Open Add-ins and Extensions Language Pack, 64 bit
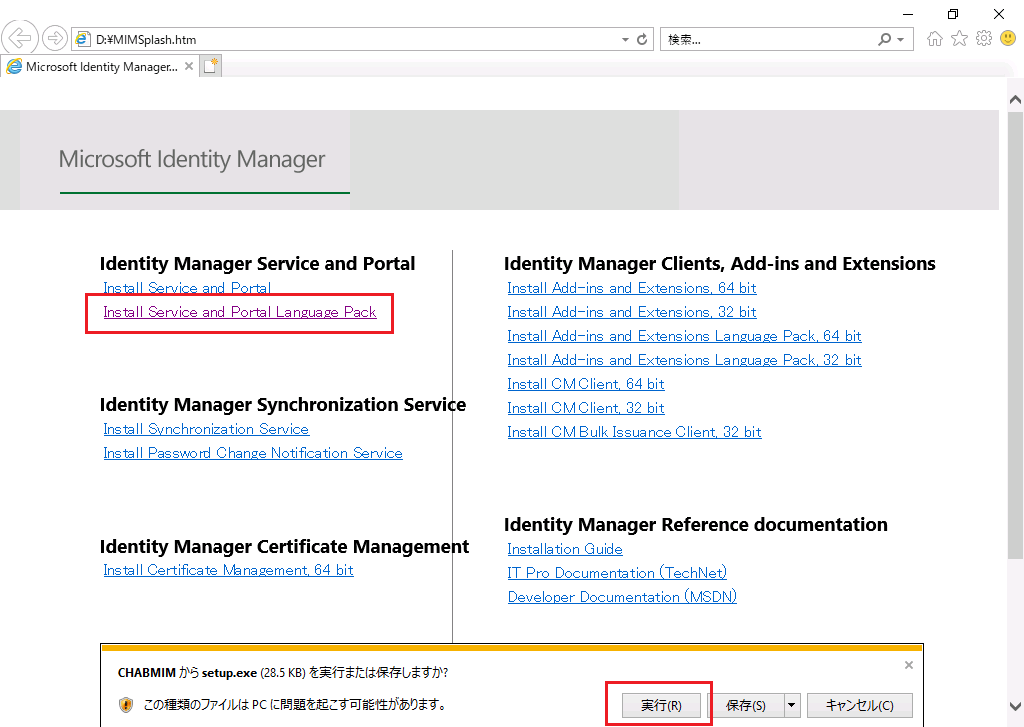This screenshot has width=1024, height=727. (x=684, y=336)
